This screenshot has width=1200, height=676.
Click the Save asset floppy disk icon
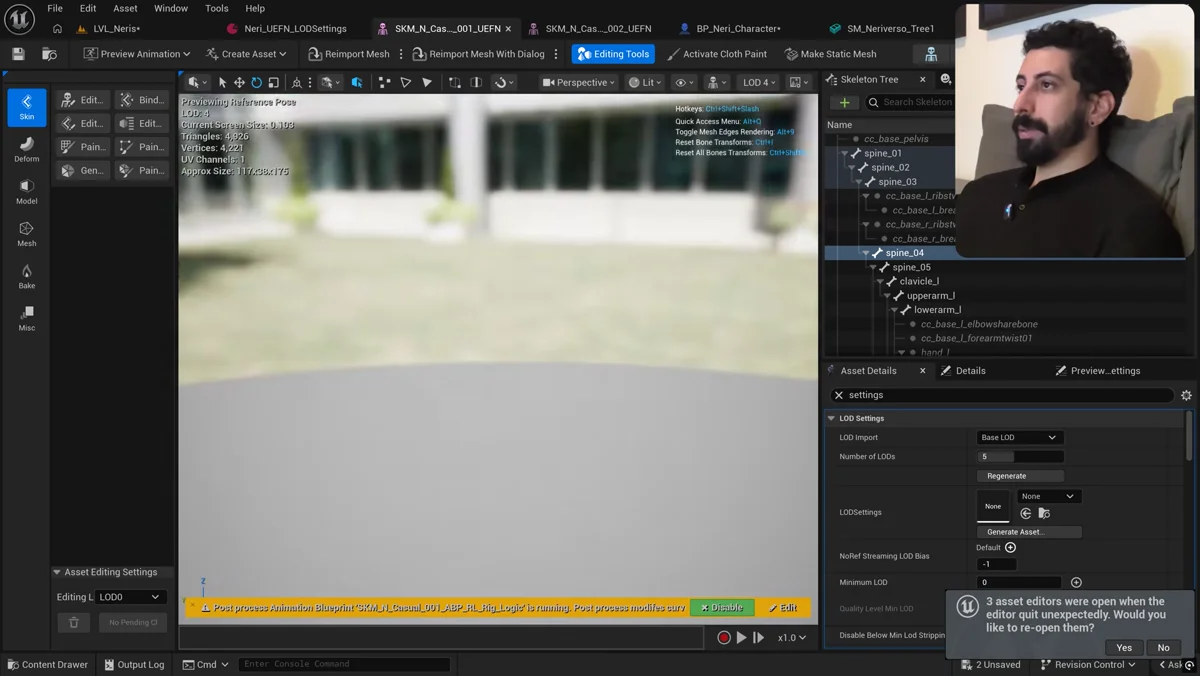pos(18,54)
